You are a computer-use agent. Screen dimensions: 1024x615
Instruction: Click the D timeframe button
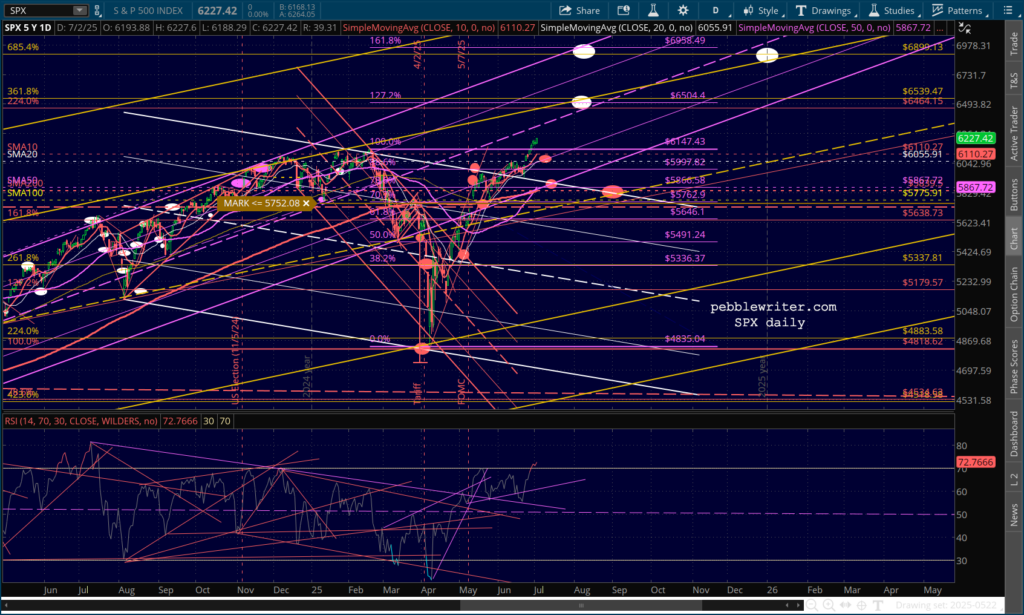point(716,10)
